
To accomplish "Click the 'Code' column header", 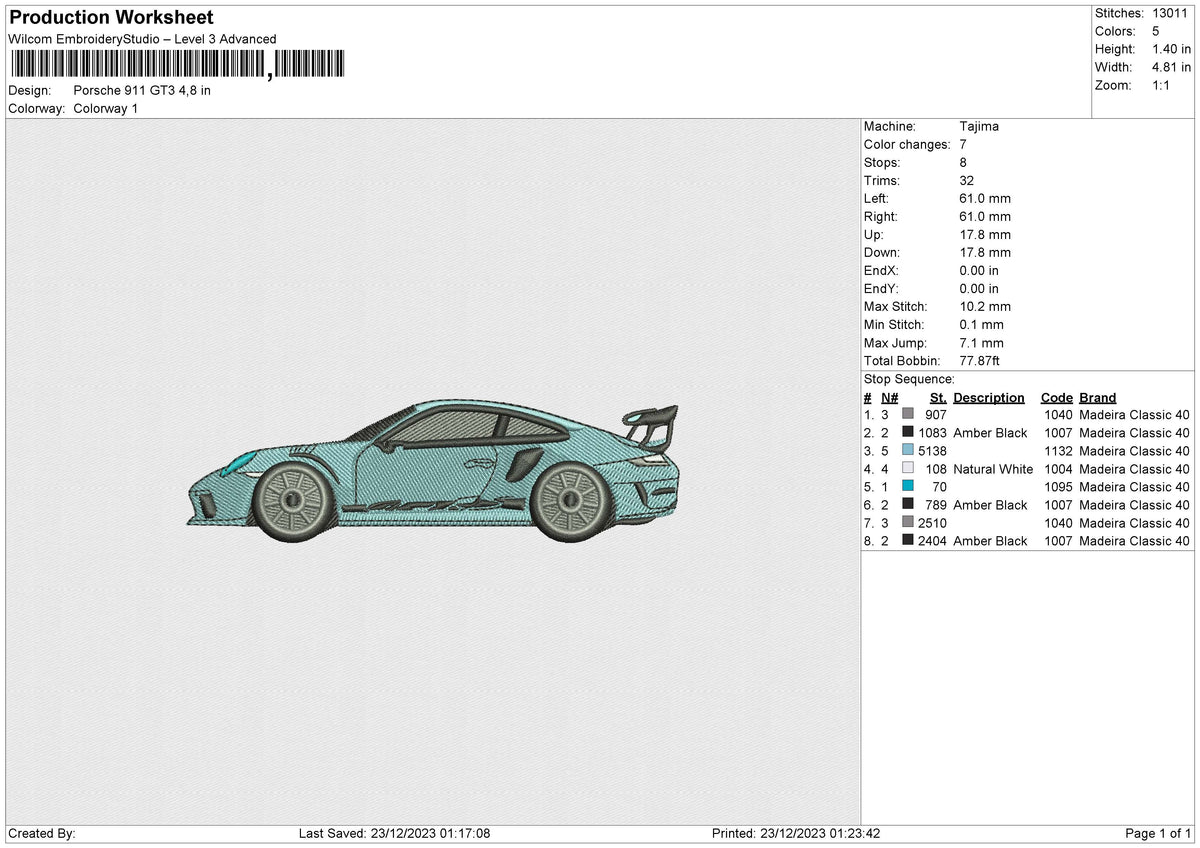I will pyautogui.click(x=1056, y=397).
